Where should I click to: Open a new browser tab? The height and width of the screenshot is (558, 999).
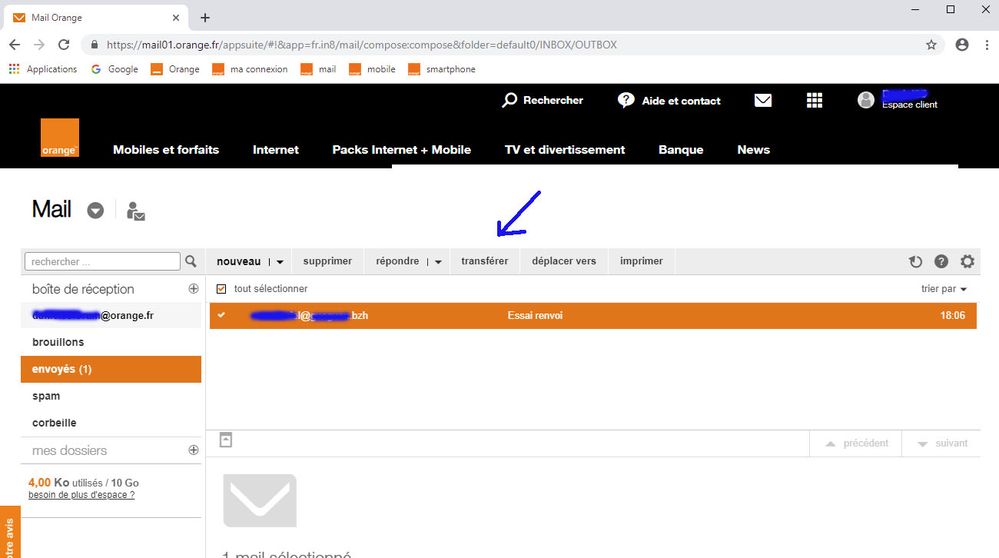coord(205,18)
